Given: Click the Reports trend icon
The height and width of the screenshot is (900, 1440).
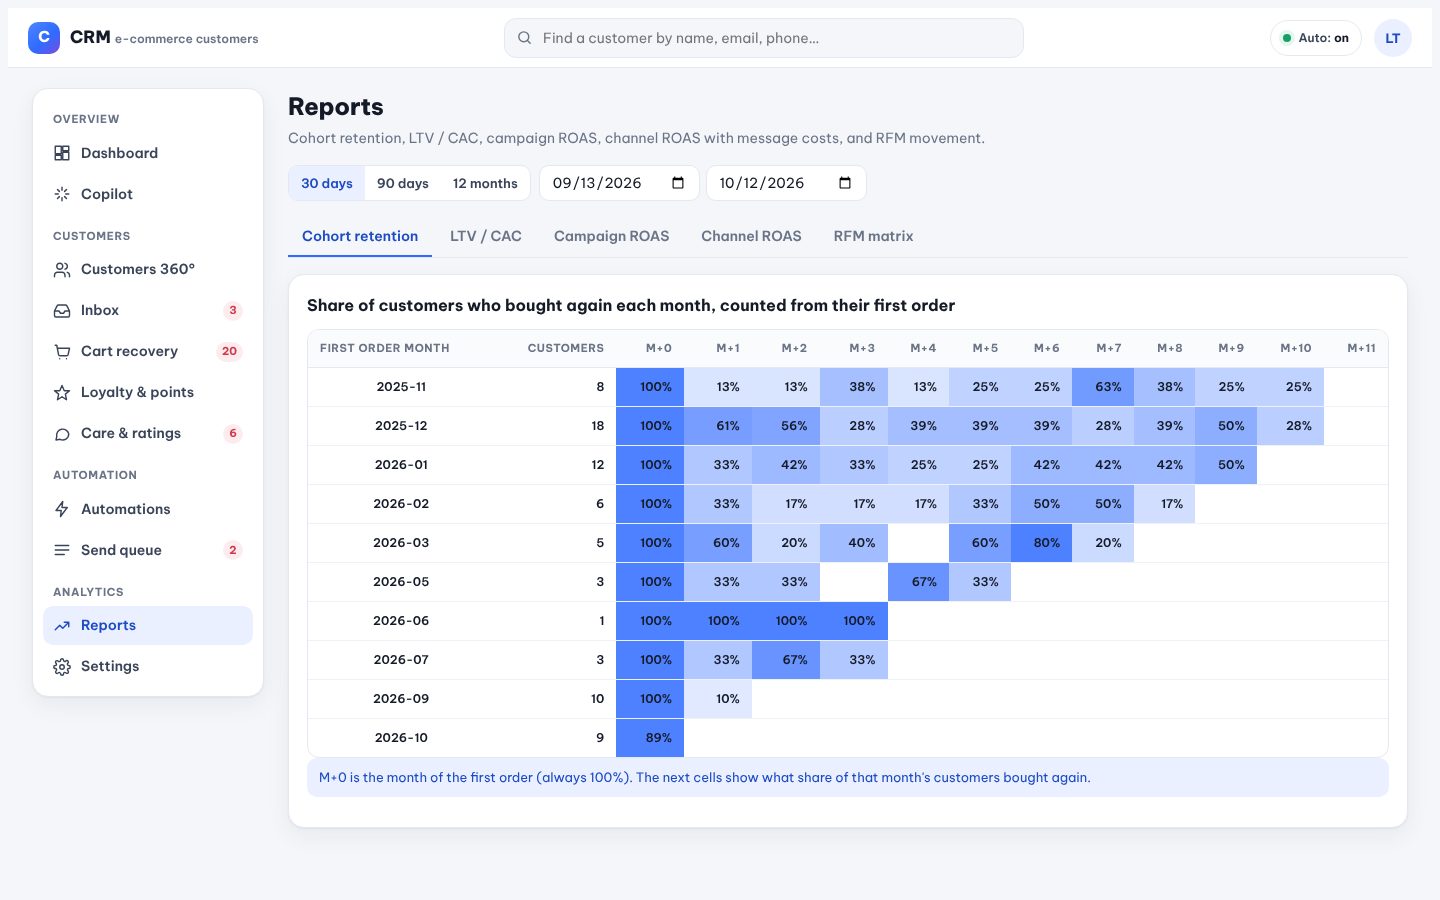Looking at the screenshot, I should (62, 625).
